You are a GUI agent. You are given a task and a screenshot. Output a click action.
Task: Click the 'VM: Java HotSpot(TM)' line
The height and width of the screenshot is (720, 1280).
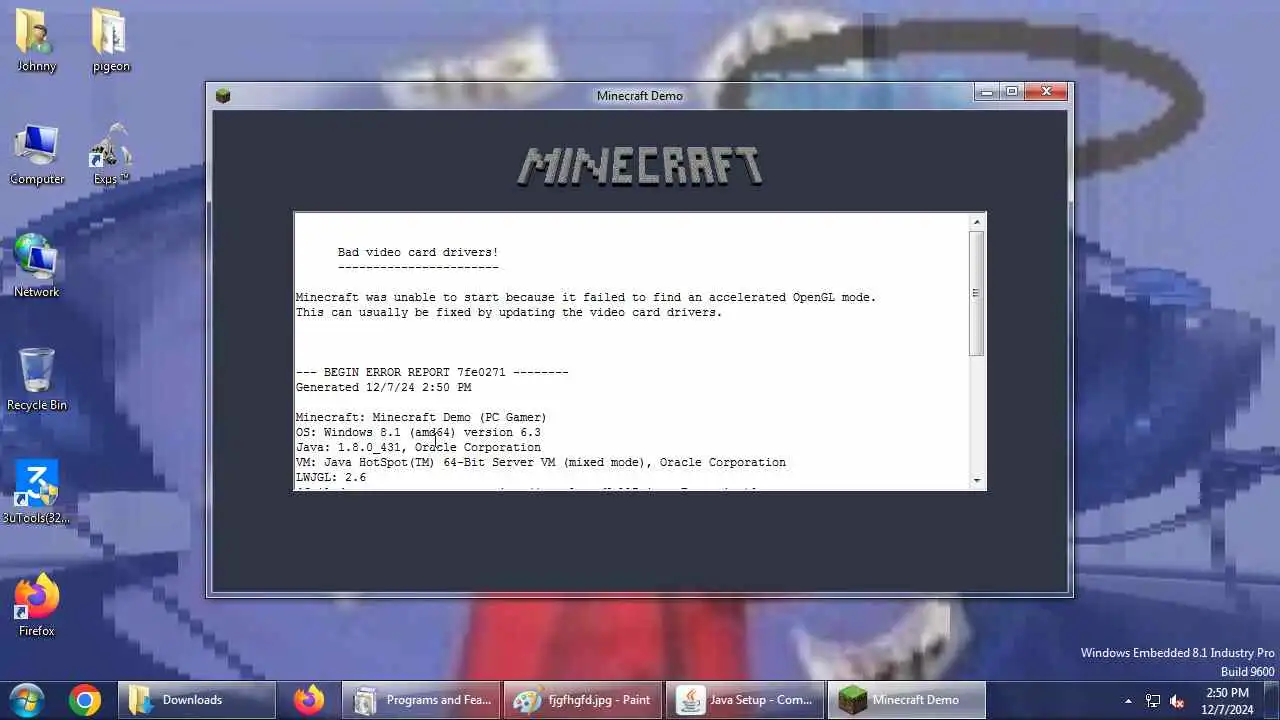(541, 462)
